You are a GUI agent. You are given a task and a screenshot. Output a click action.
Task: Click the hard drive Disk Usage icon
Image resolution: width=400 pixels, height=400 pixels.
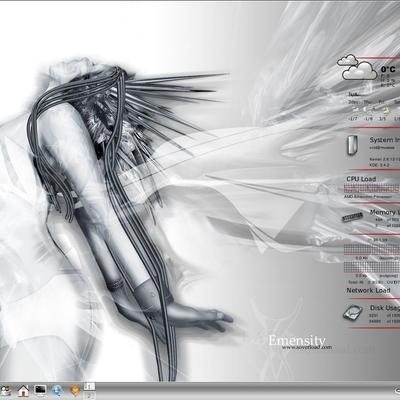tap(353, 313)
